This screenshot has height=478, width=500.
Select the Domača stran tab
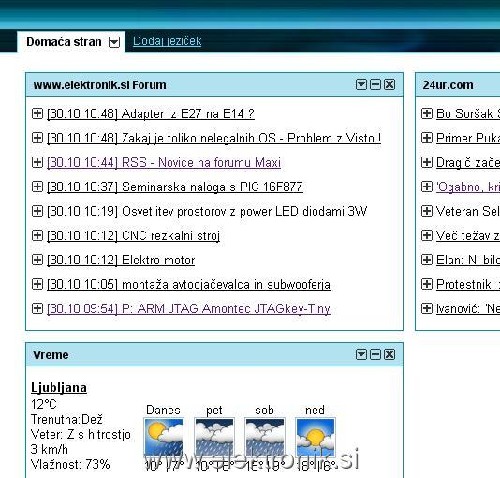(64, 42)
